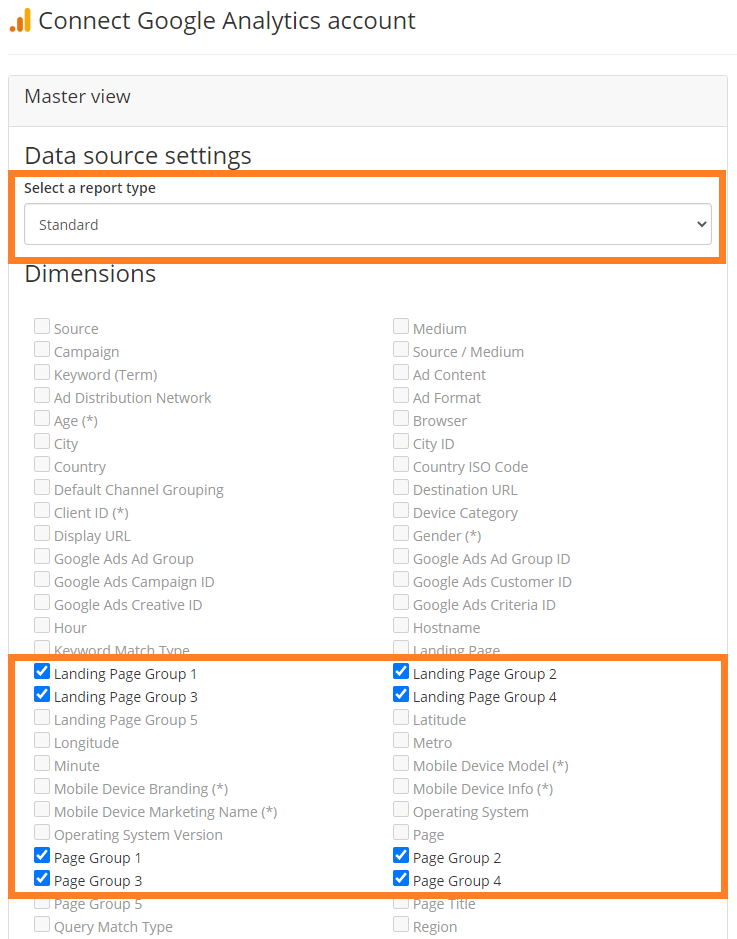This screenshot has height=939, width=737.
Task: Disable Landing Page Group 3 checkbox
Action: coord(42,694)
